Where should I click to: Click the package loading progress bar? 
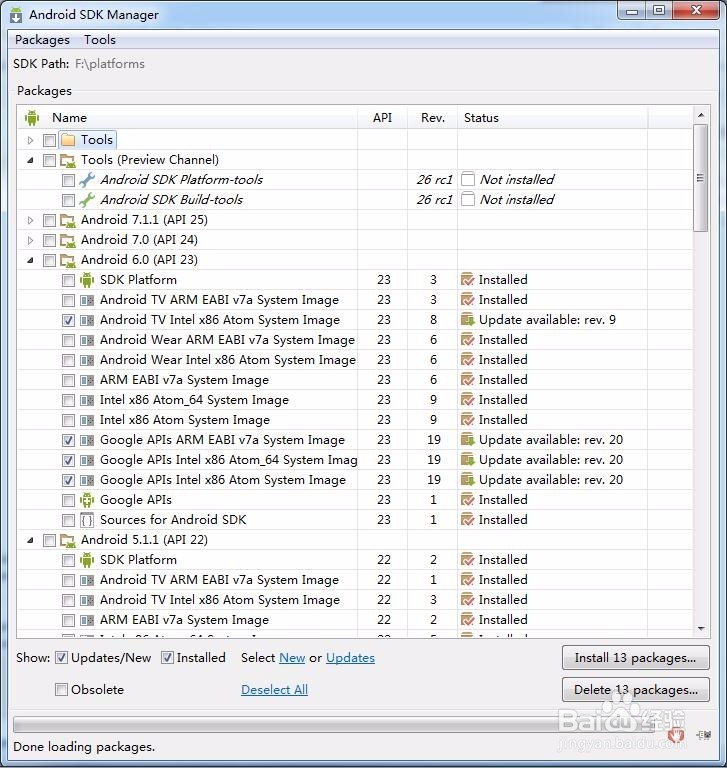pyautogui.click(x=333, y=724)
